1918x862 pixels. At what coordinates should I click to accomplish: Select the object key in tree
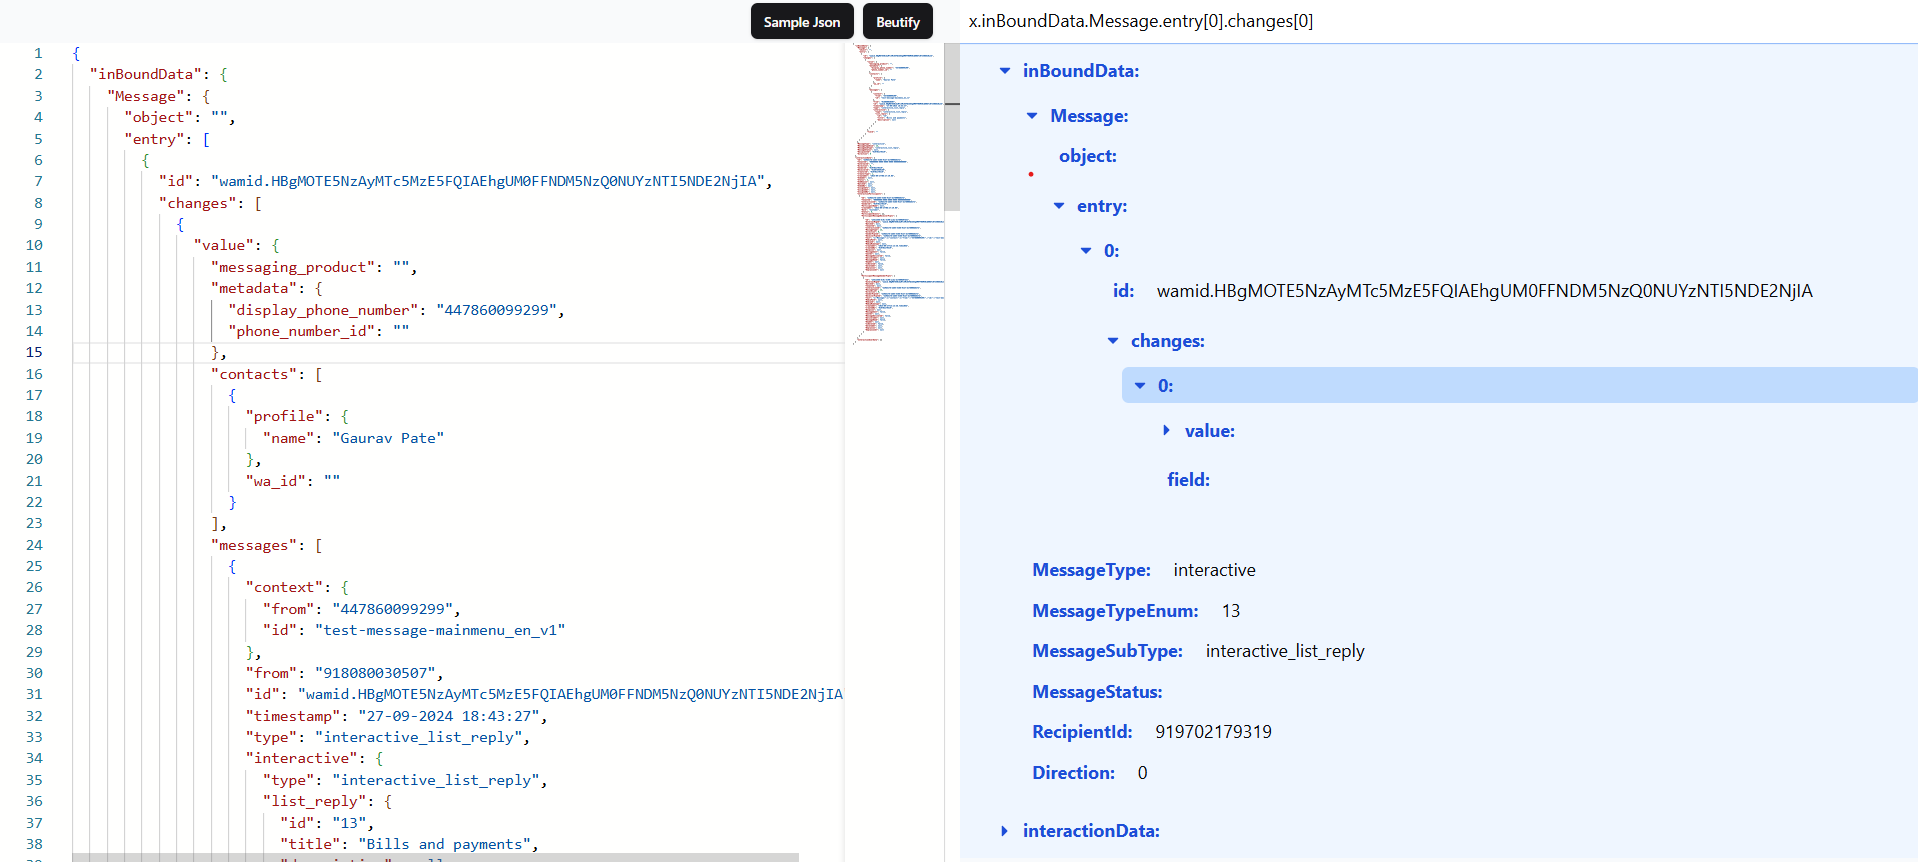click(x=1088, y=156)
